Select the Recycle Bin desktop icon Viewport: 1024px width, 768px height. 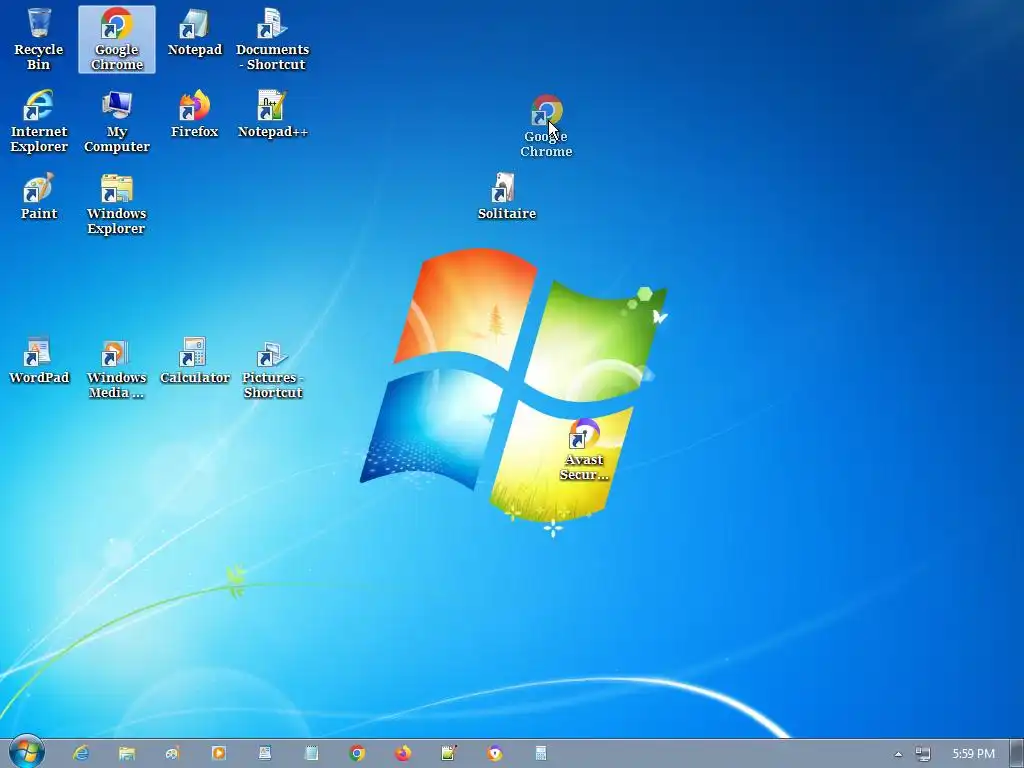pyautogui.click(x=39, y=39)
